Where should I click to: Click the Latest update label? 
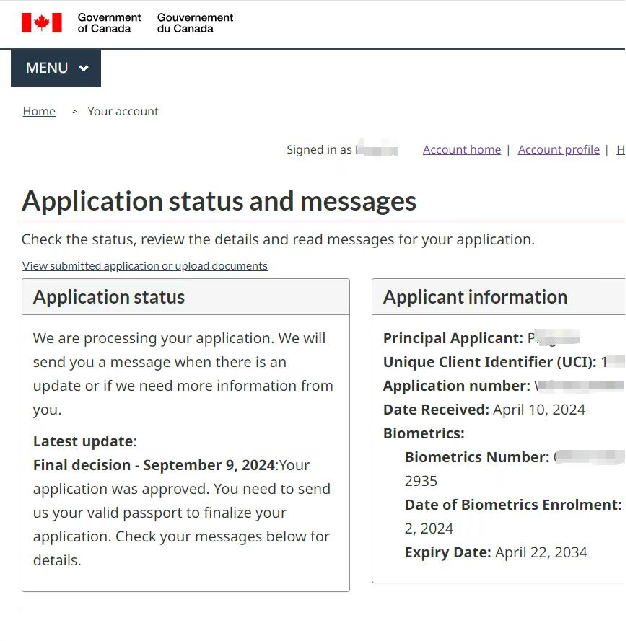(x=85, y=441)
